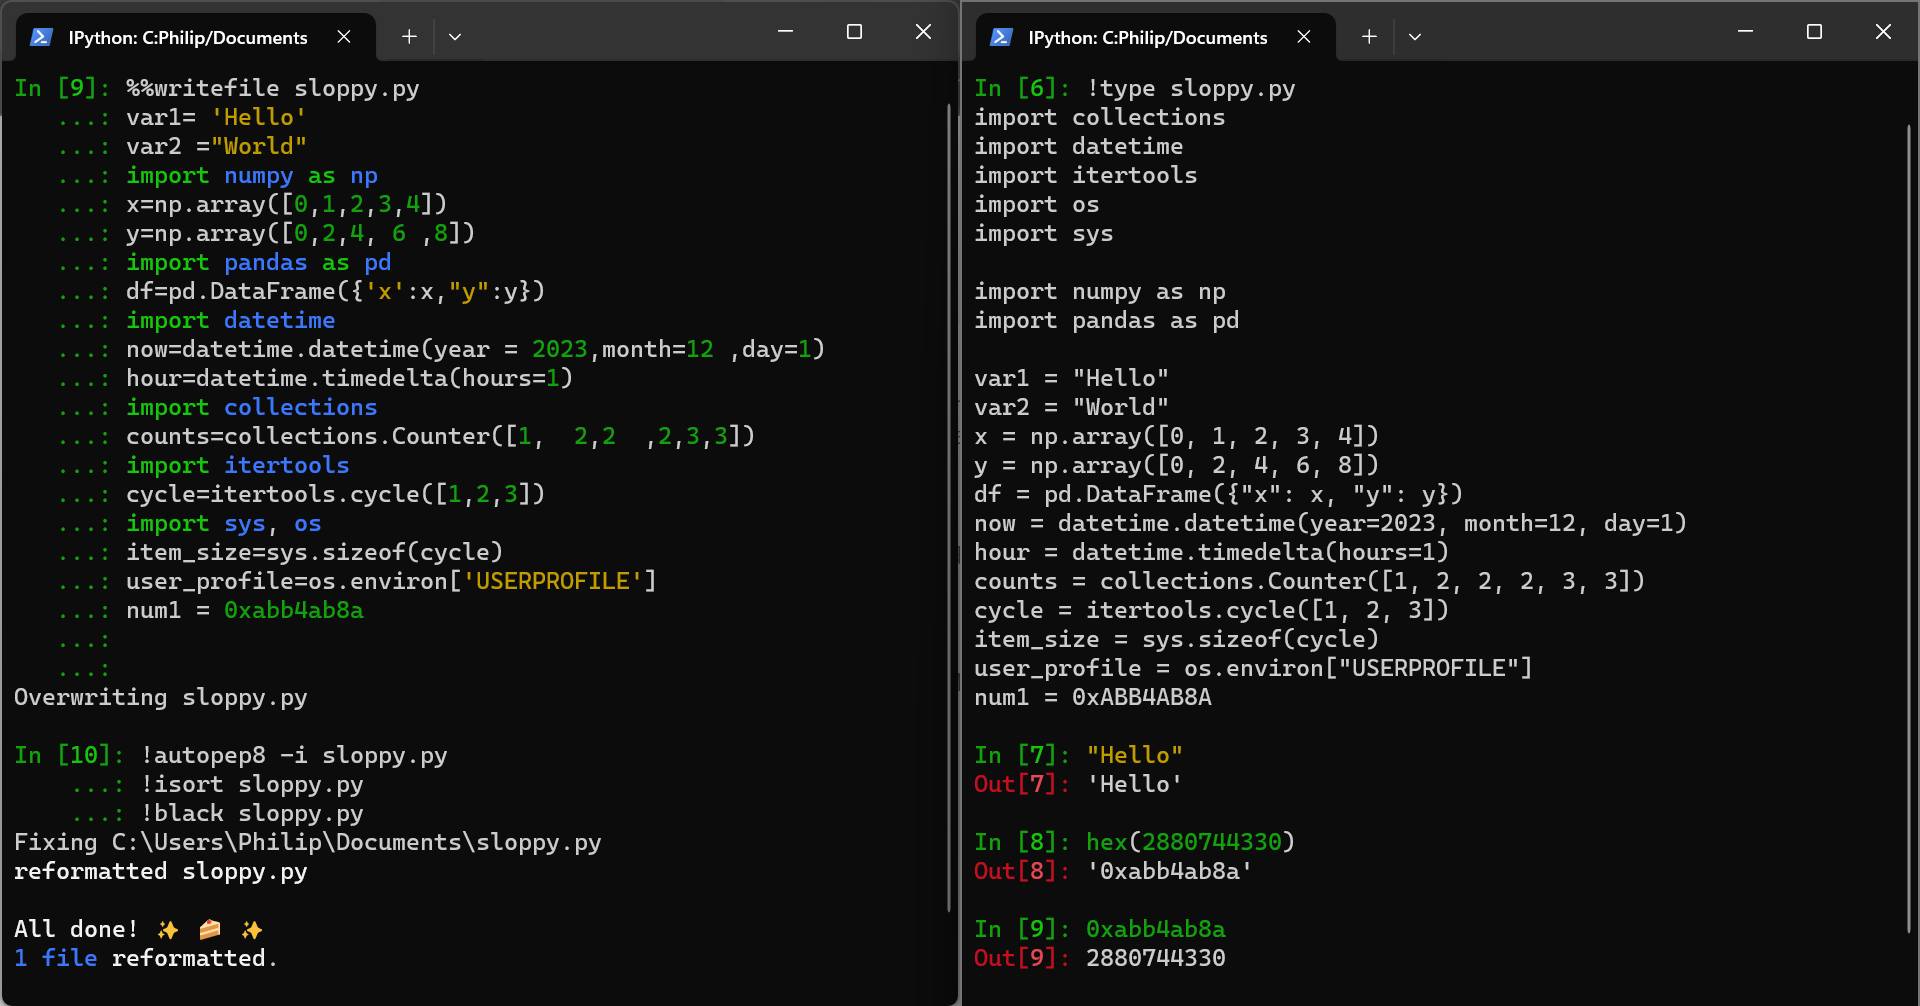Expand the profile dropdown in left window

coord(455,37)
